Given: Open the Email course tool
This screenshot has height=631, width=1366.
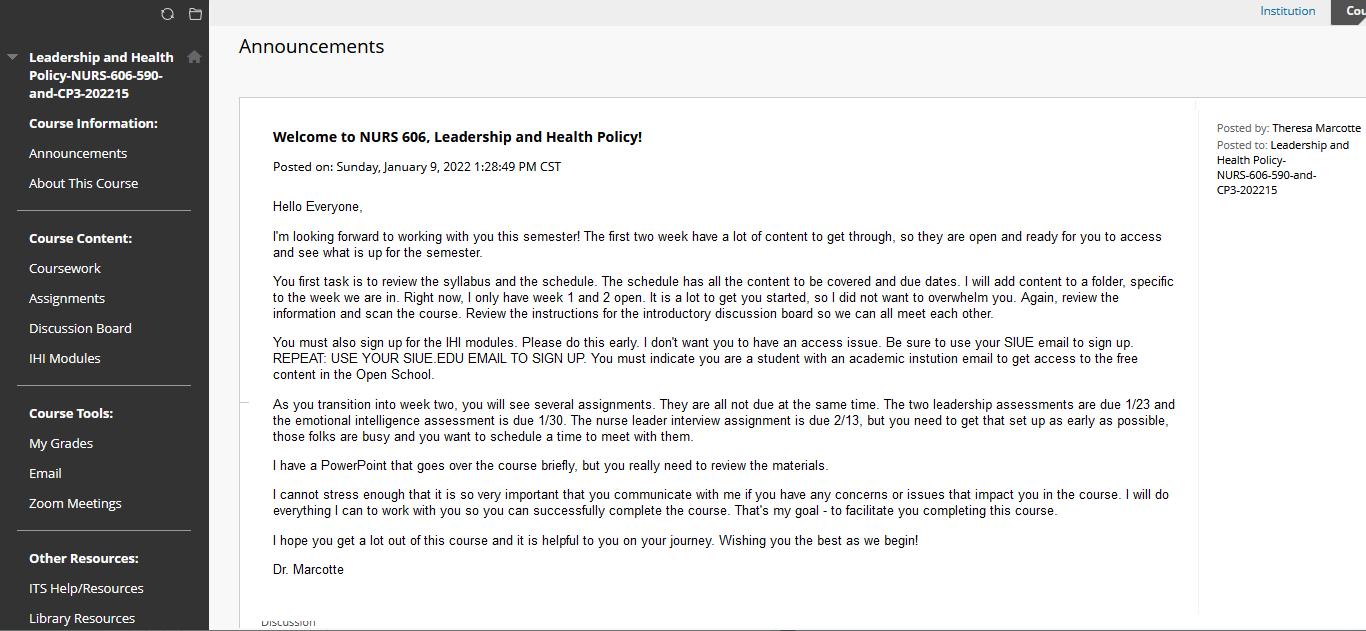Looking at the screenshot, I should coord(45,473).
